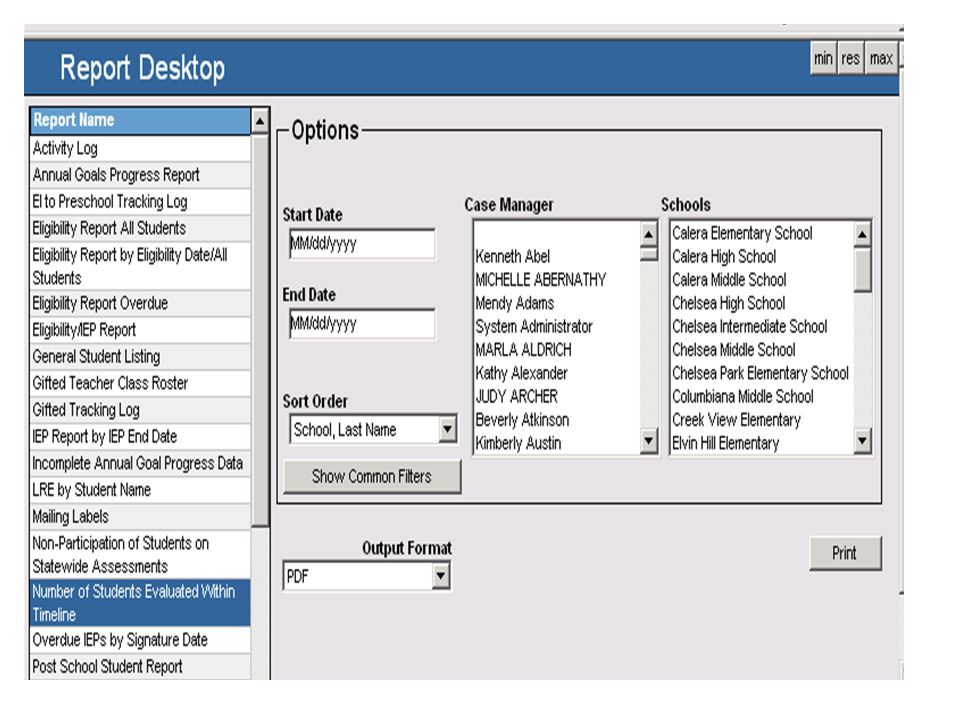Click the PDF output format value
The width and height of the screenshot is (960, 720).
pyautogui.click(x=298, y=576)
